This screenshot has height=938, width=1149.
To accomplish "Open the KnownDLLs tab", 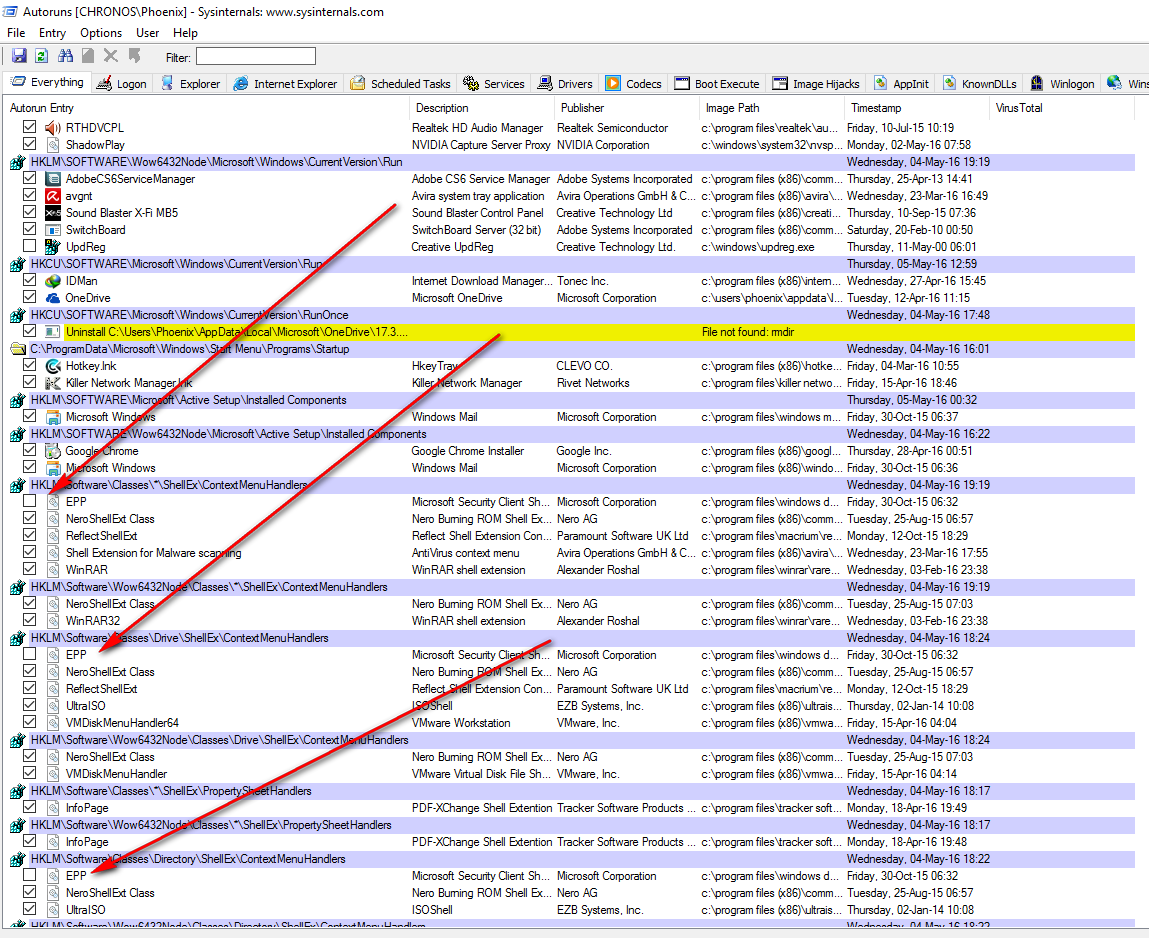I will [980, 84].
